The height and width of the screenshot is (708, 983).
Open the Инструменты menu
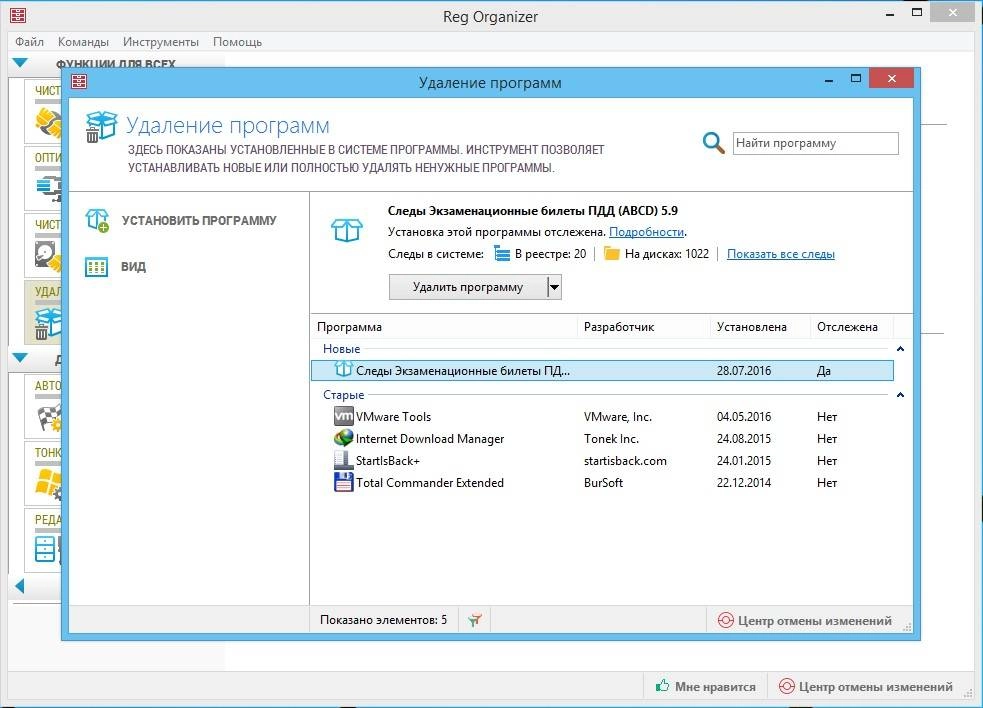pos(160,42)
